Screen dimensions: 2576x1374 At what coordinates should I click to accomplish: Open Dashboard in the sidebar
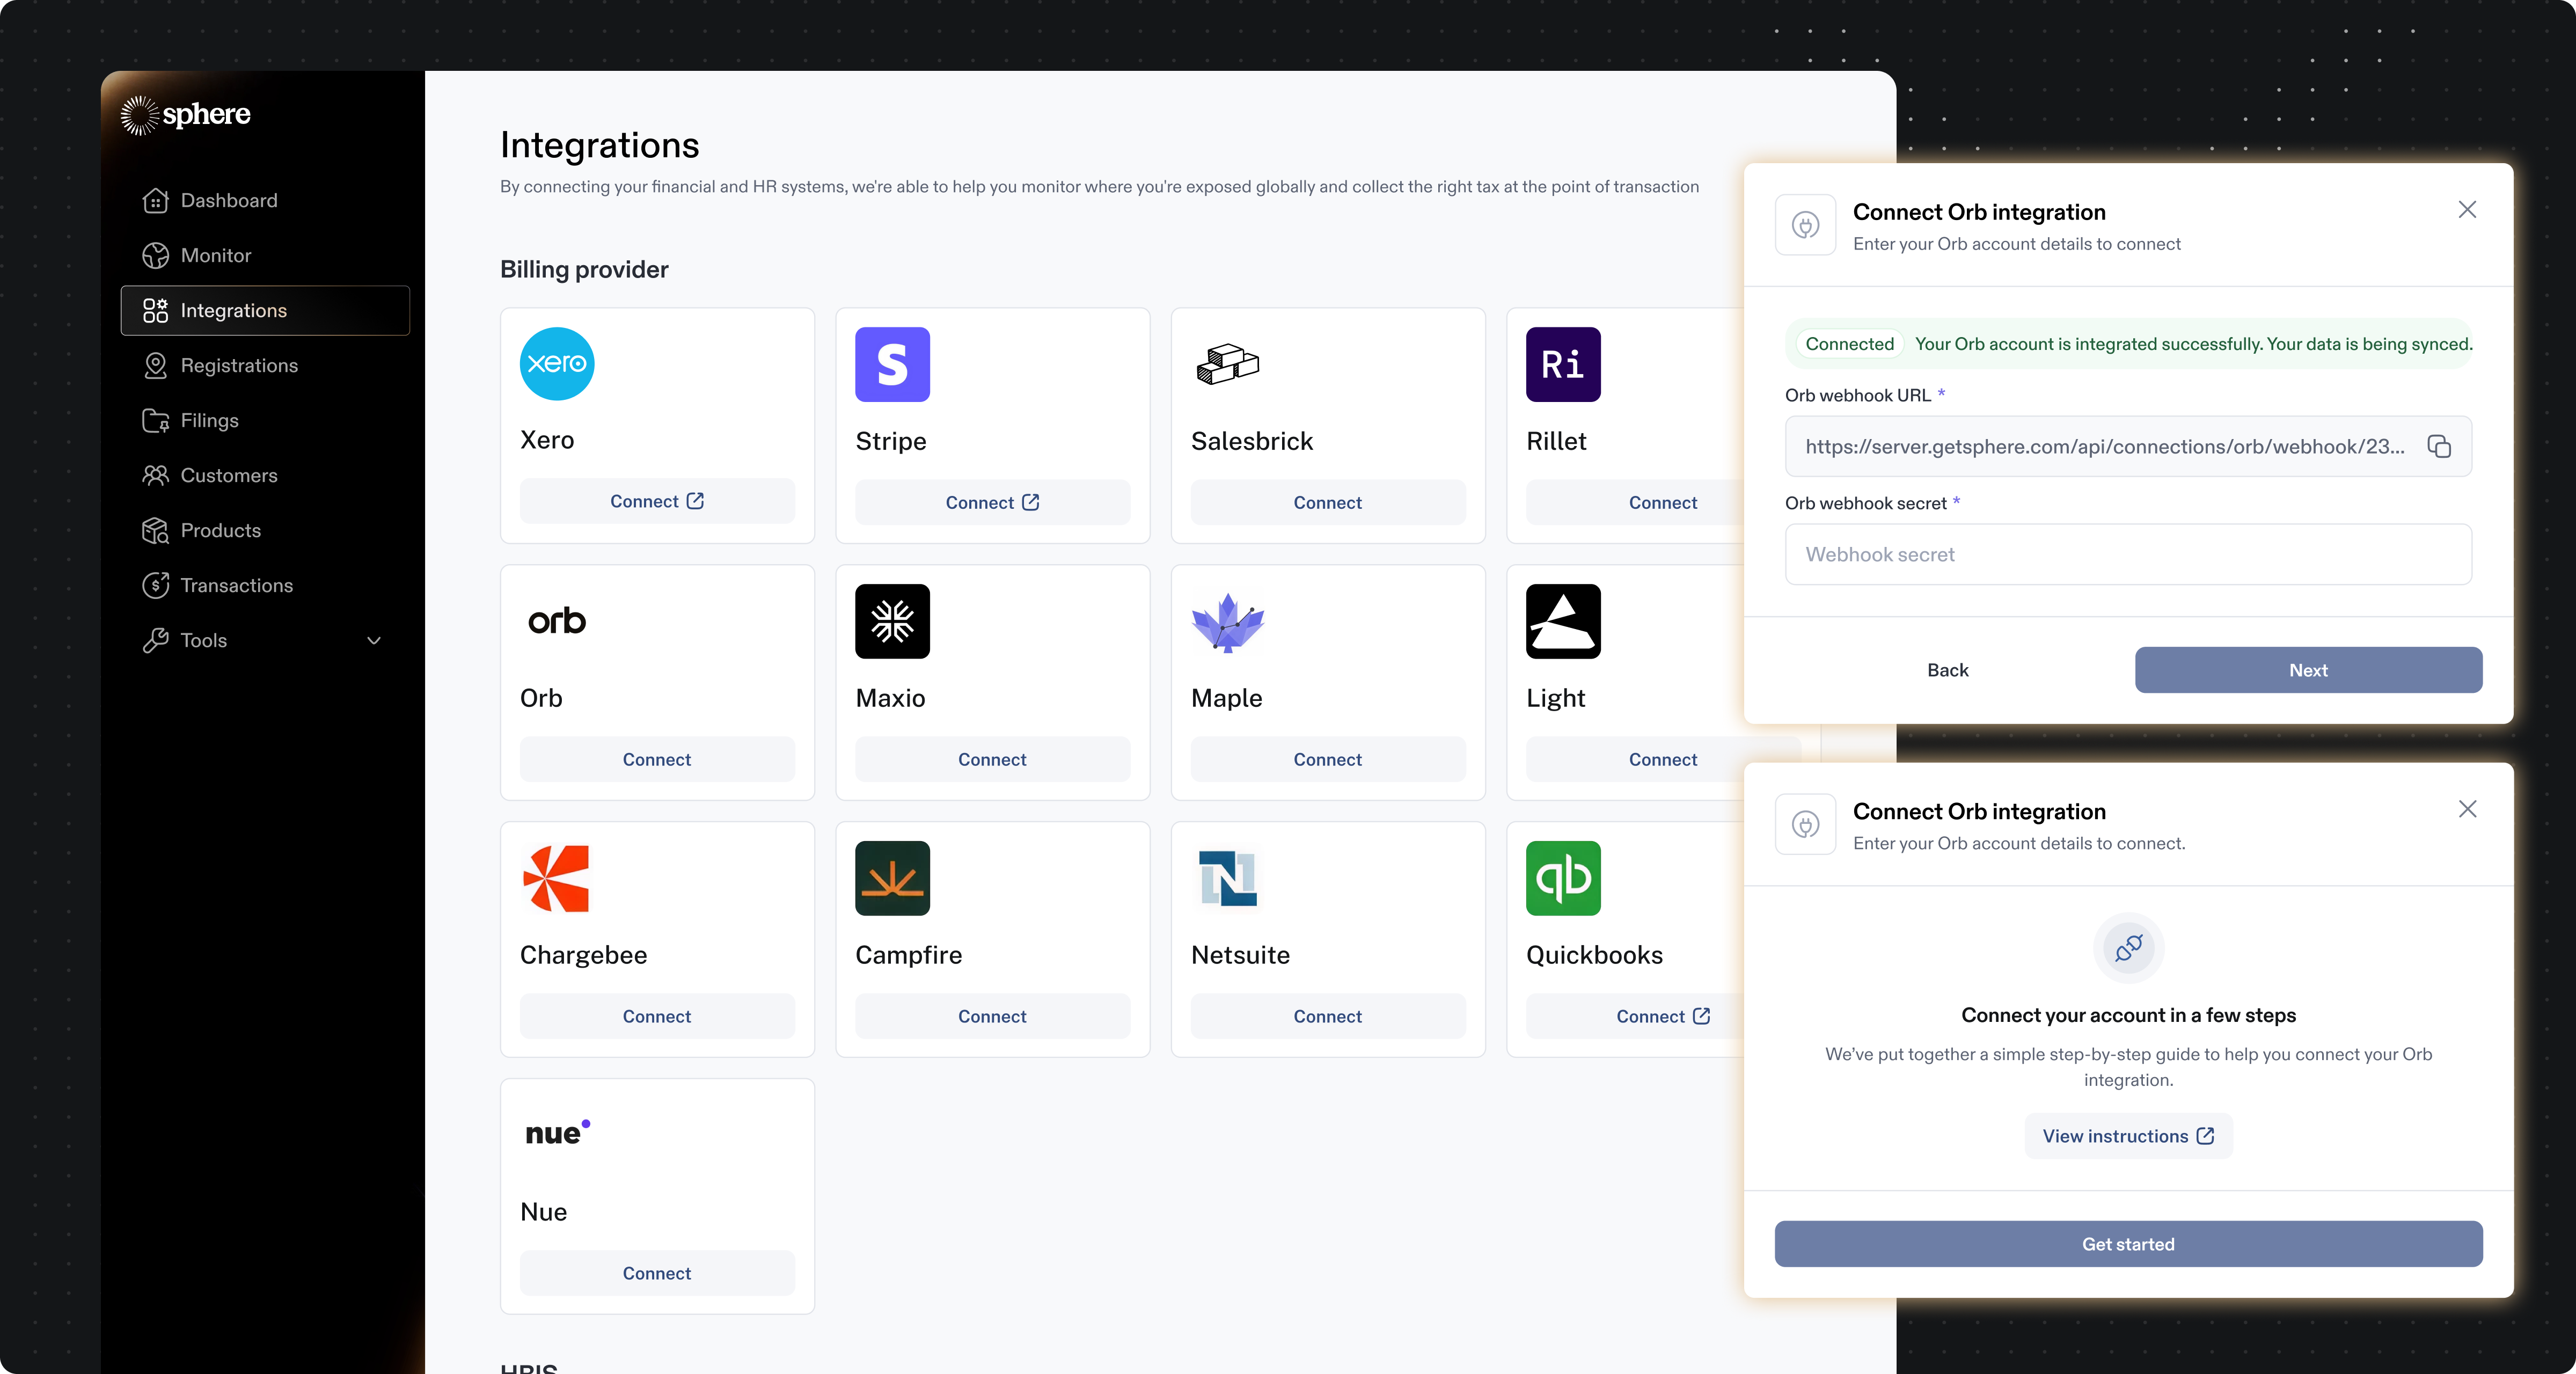229,200
